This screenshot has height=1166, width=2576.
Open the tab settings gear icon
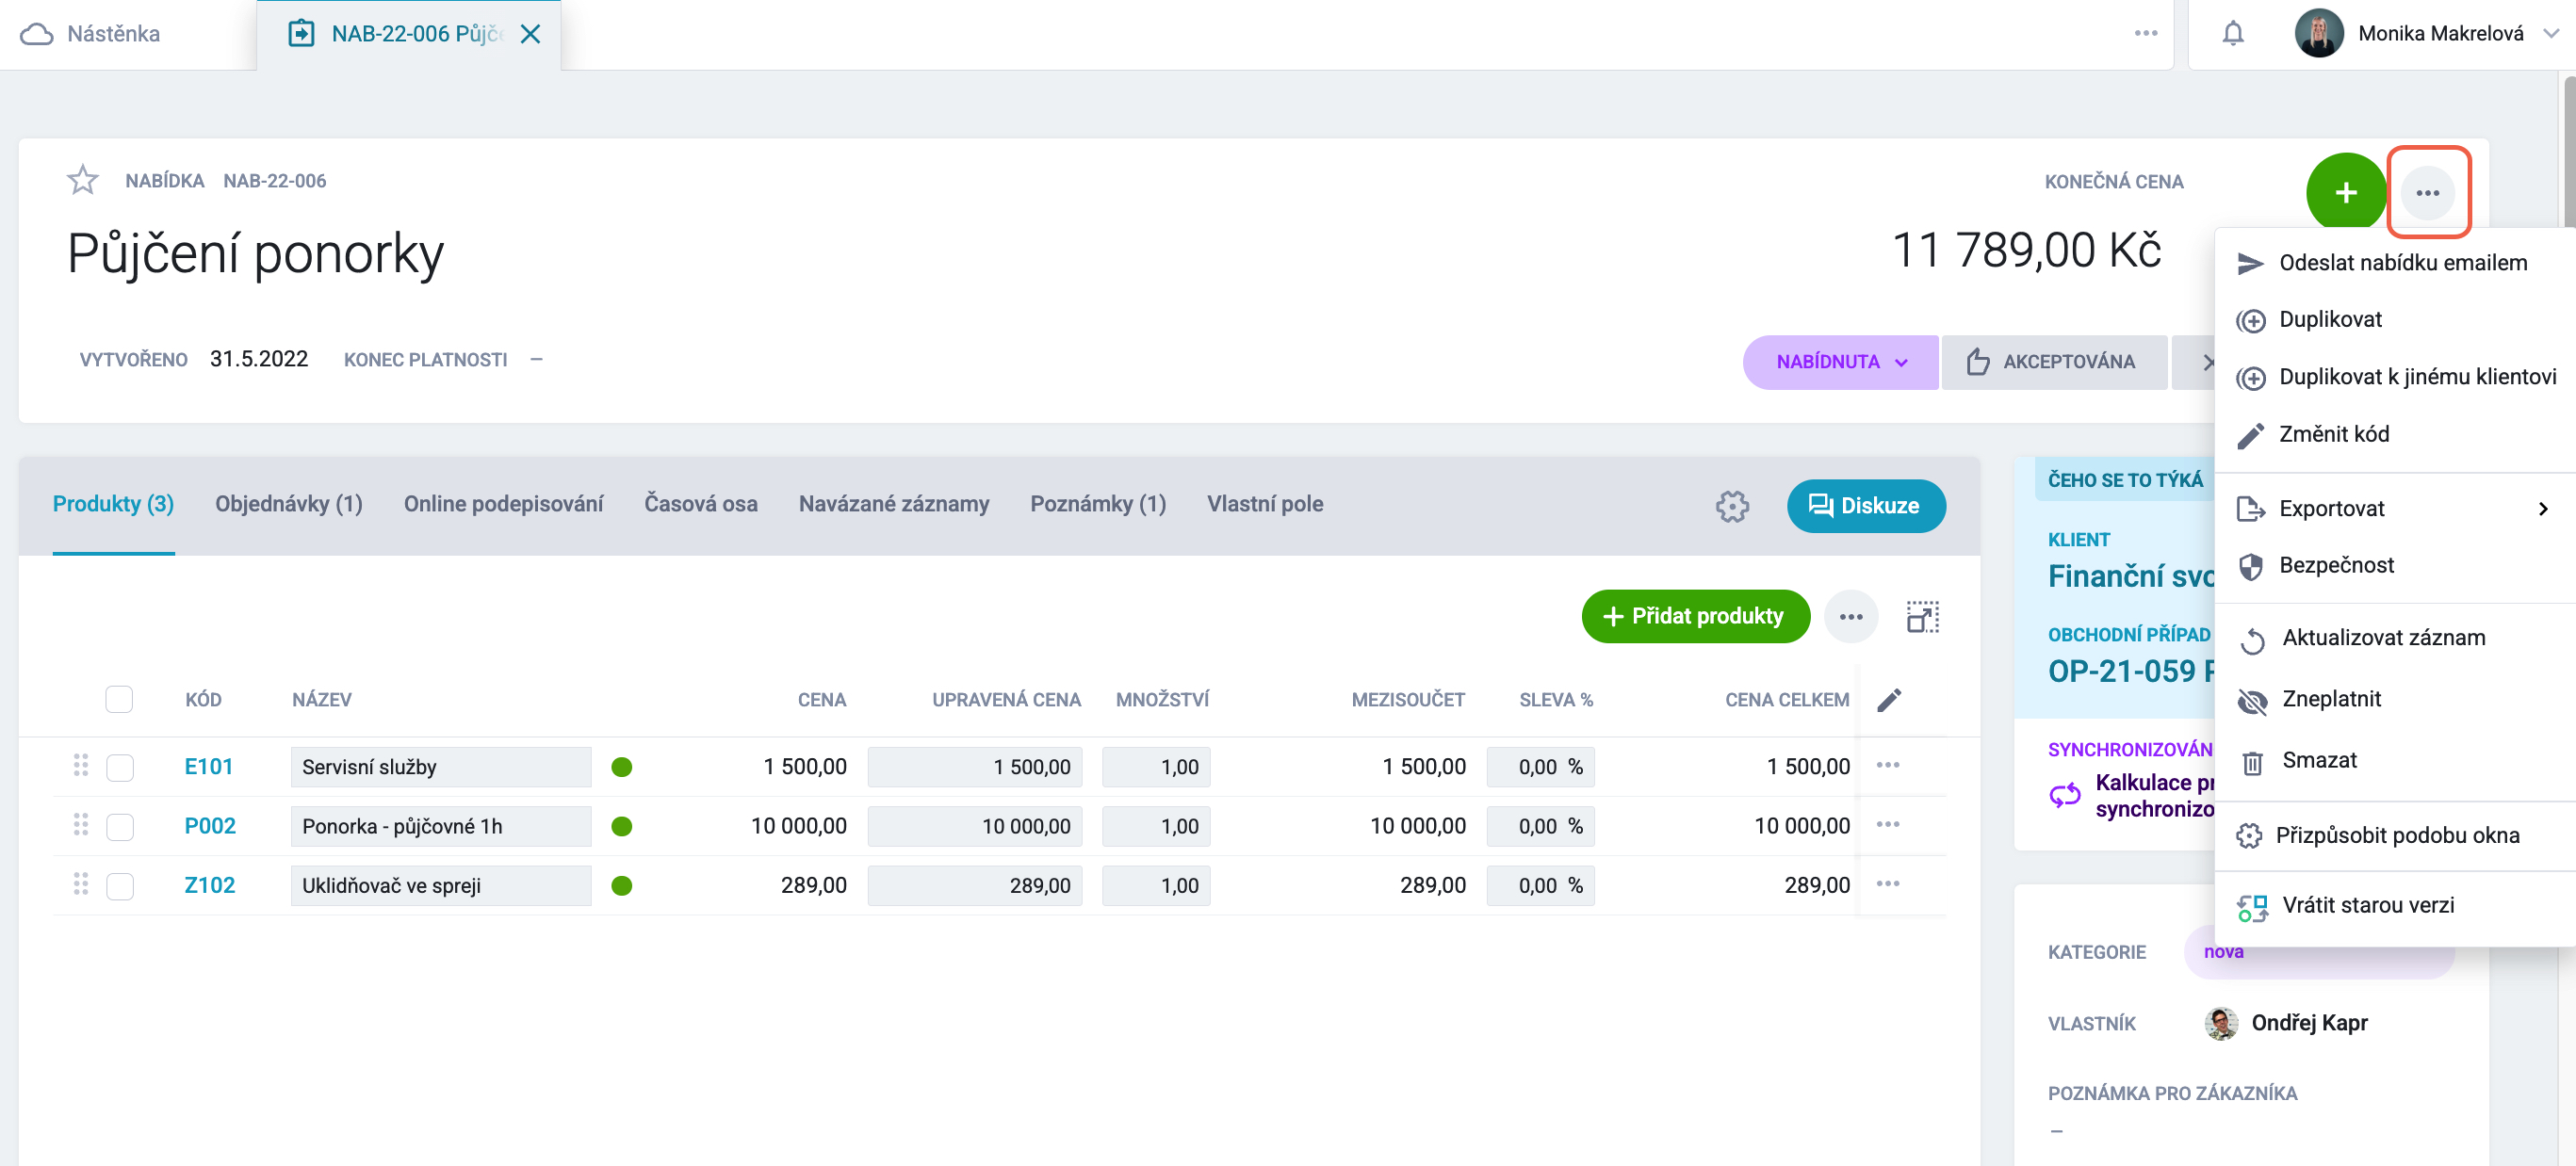pos(1732,506)
